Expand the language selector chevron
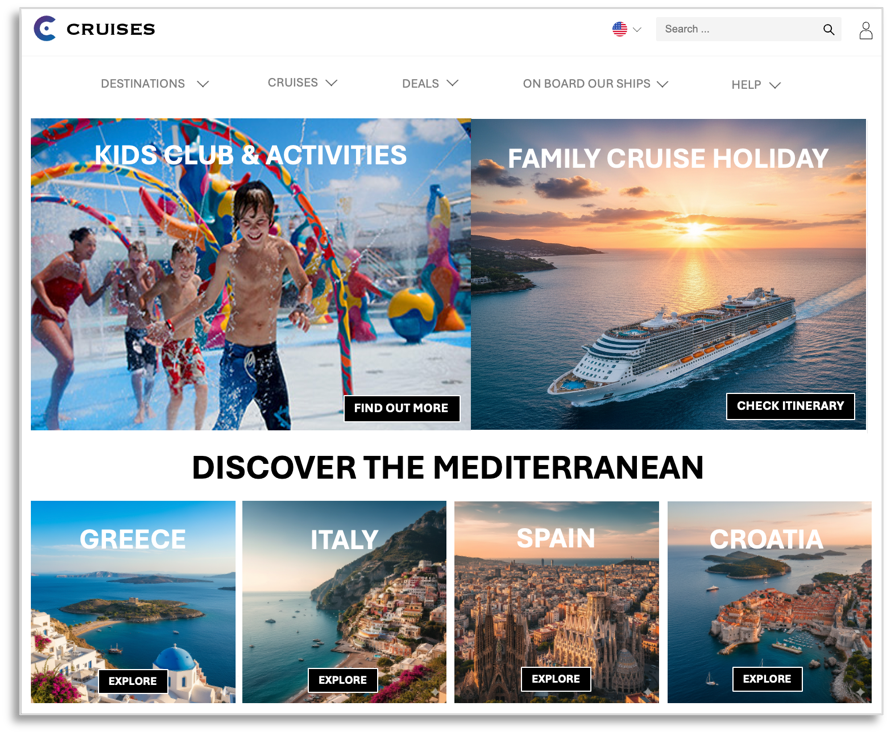 coord(637,30)
